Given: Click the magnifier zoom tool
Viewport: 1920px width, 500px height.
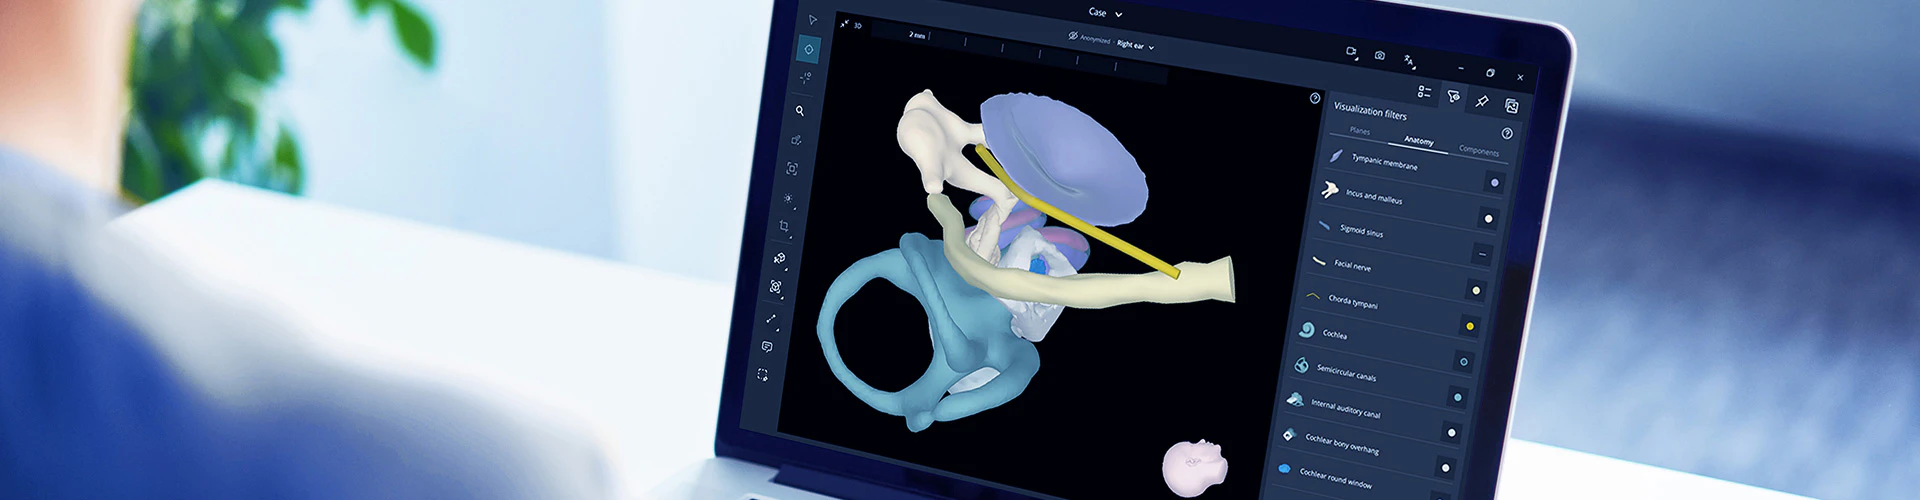Looking at the screenshot, I should point(800,111).
